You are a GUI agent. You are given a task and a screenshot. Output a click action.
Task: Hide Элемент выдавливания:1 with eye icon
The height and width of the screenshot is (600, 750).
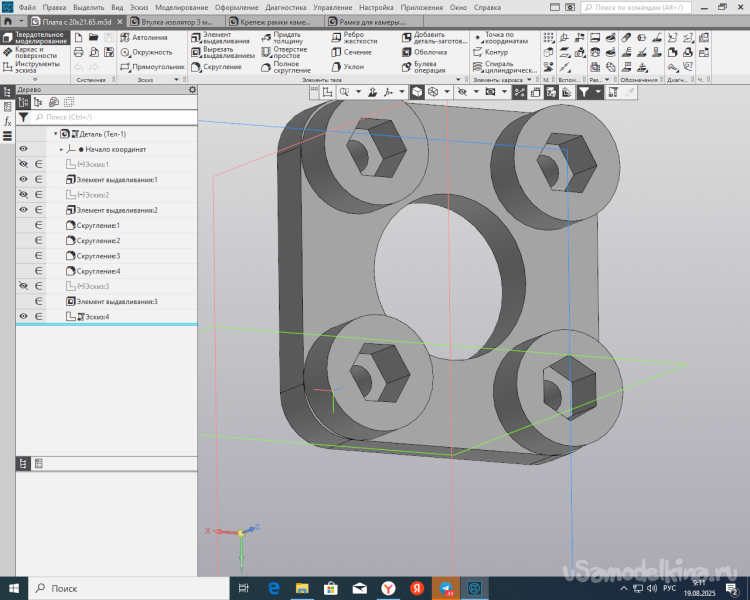click(23, 179)
